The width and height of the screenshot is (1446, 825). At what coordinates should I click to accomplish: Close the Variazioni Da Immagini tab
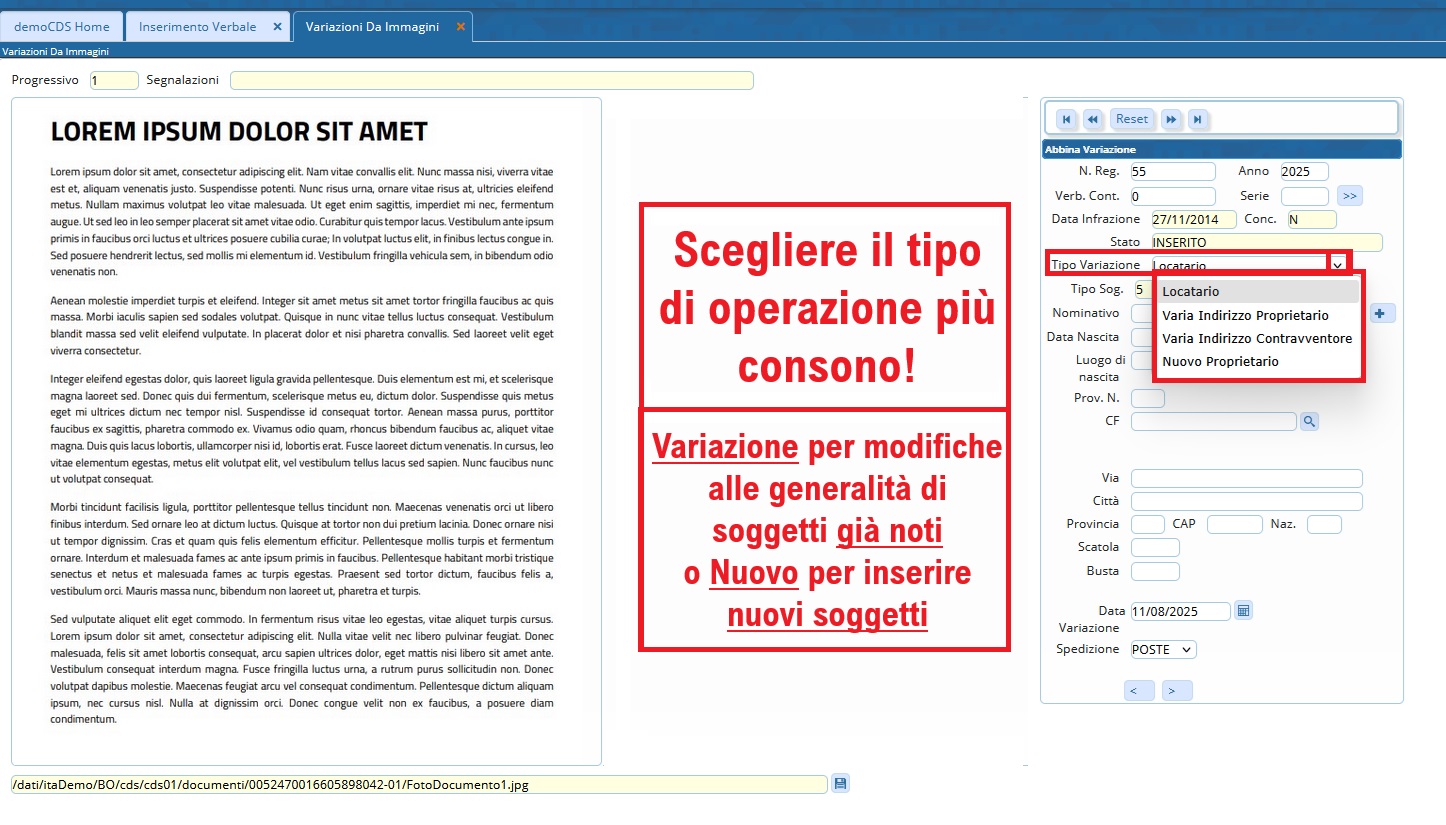[460, 27]
